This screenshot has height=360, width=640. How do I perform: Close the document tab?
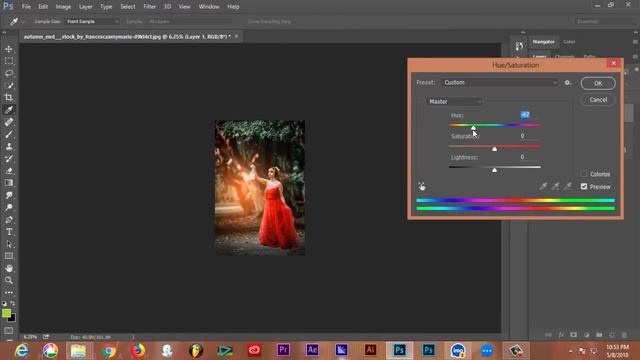click(x=236, y=36)
